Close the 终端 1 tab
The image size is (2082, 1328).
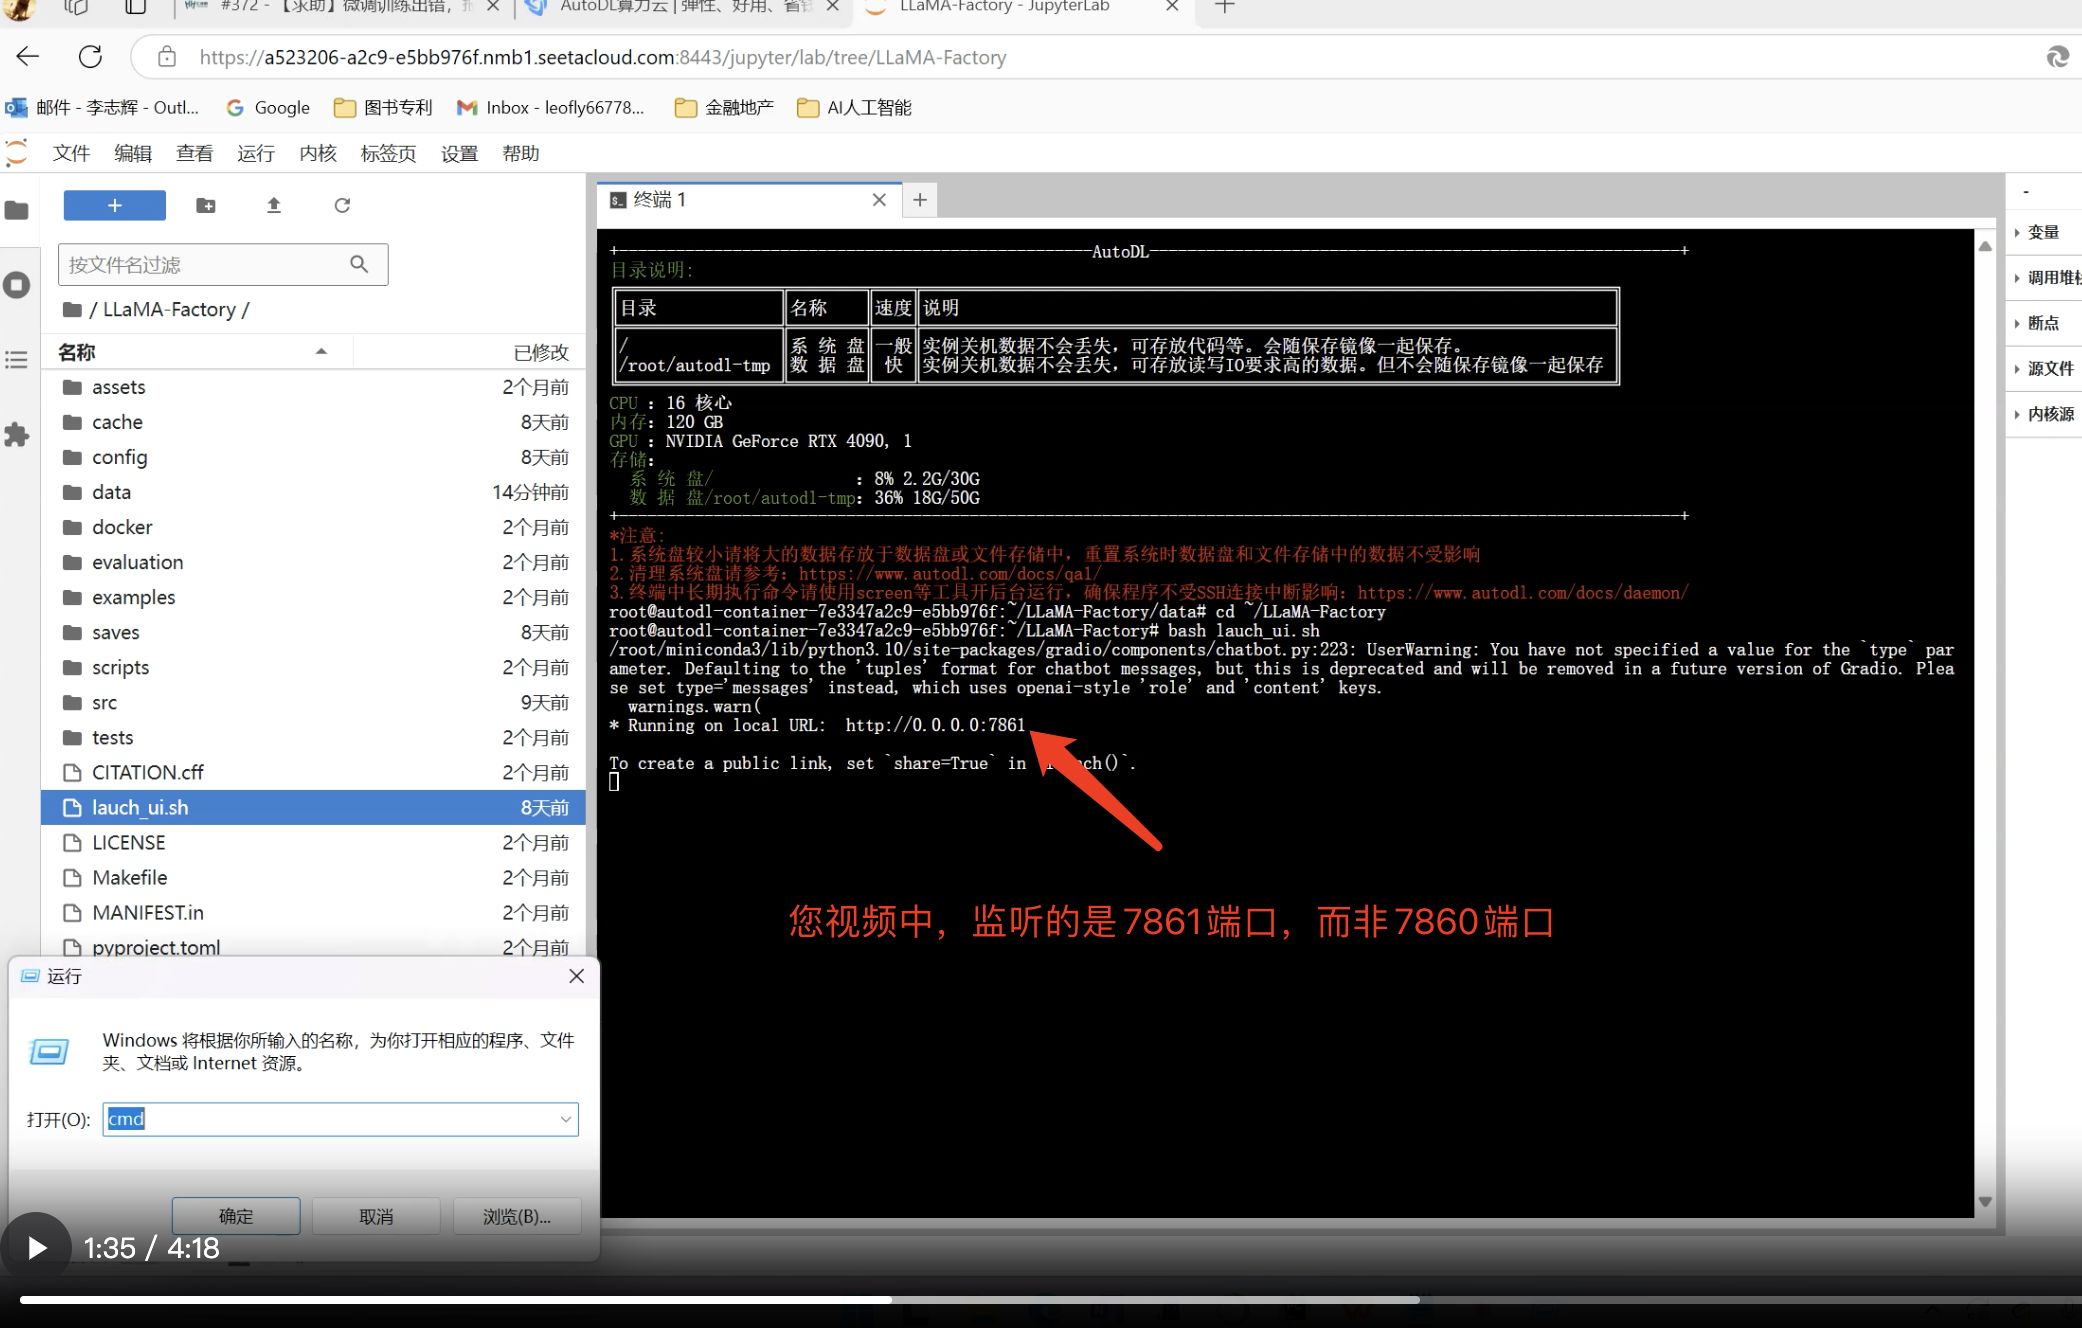tap(879, 200)
